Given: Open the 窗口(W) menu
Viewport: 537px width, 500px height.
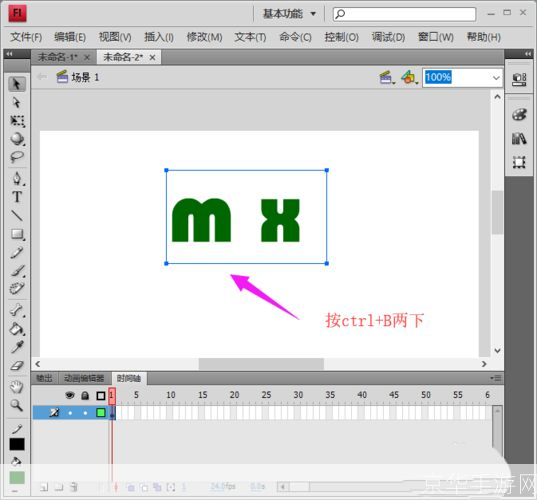Looking at the screenshot, I should [436, 37].
